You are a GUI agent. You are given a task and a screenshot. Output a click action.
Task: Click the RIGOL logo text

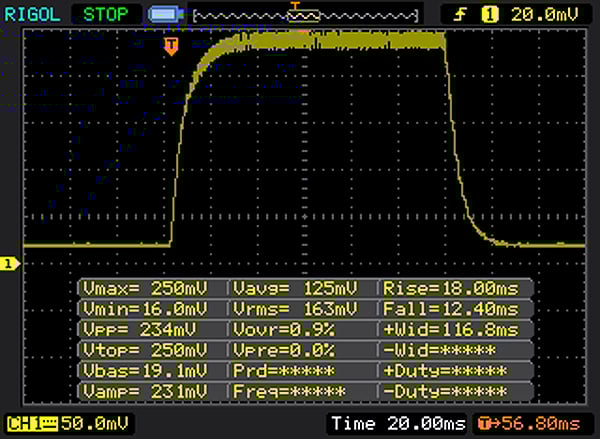(x=32, y=15)
